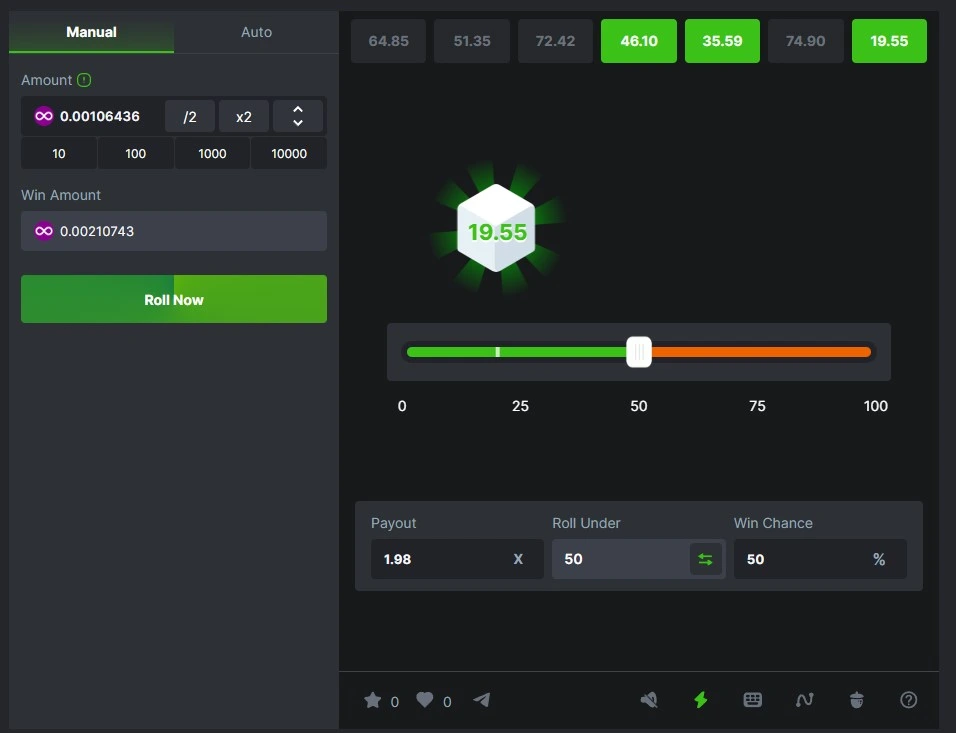Open the 35.59 winning roll result
Screen dimensions: 956x733
tap(722, 41)
